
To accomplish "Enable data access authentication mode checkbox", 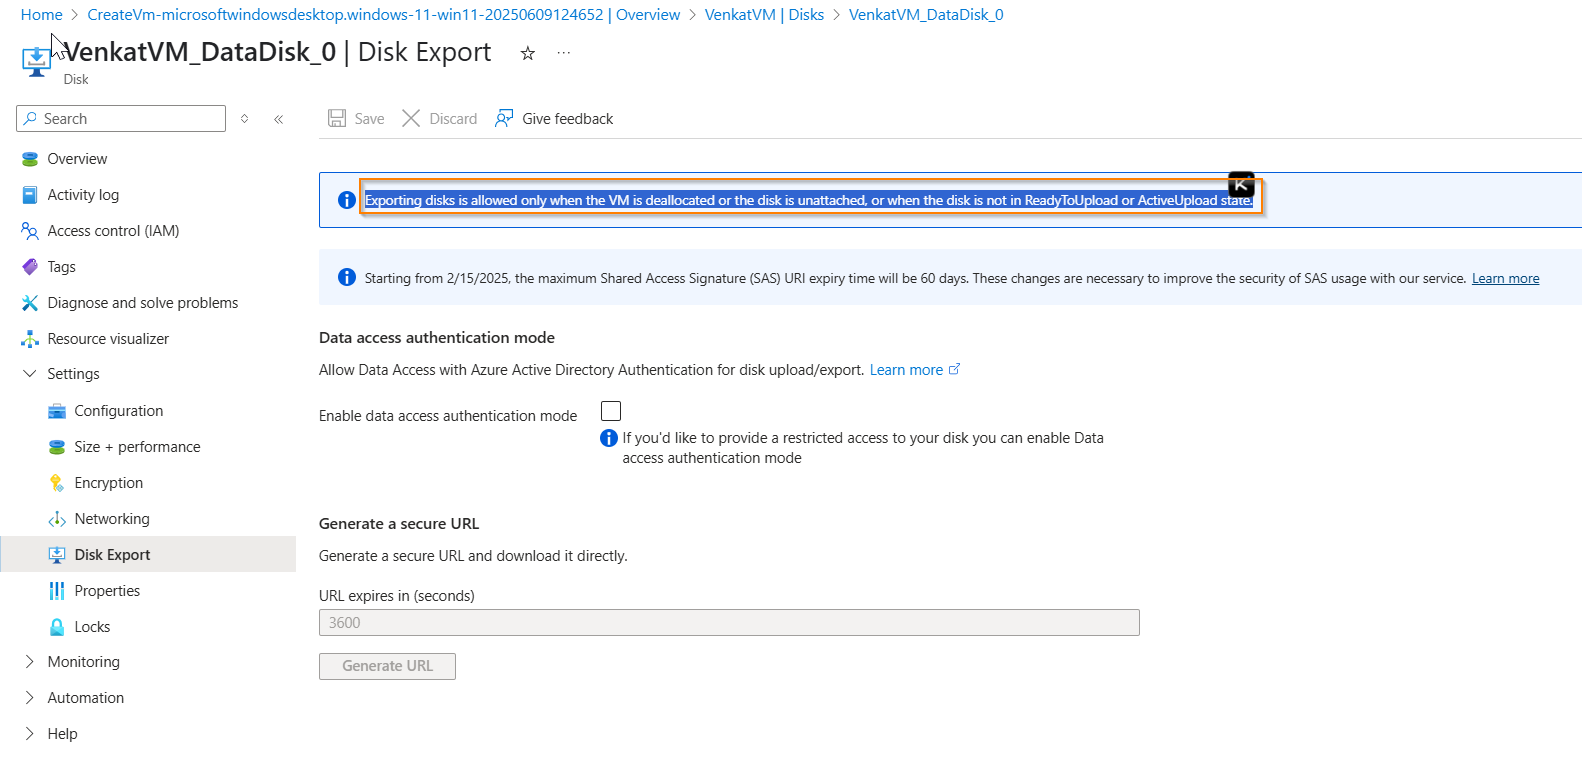I will coord(611,411).
